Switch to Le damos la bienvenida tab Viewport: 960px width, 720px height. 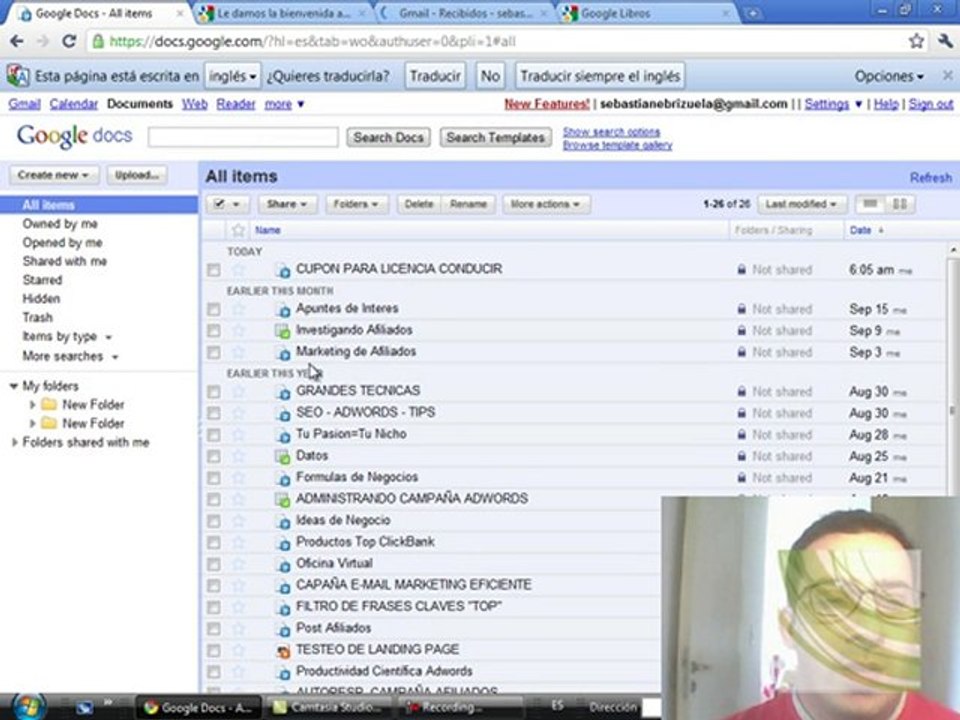(x=284, y=13)
